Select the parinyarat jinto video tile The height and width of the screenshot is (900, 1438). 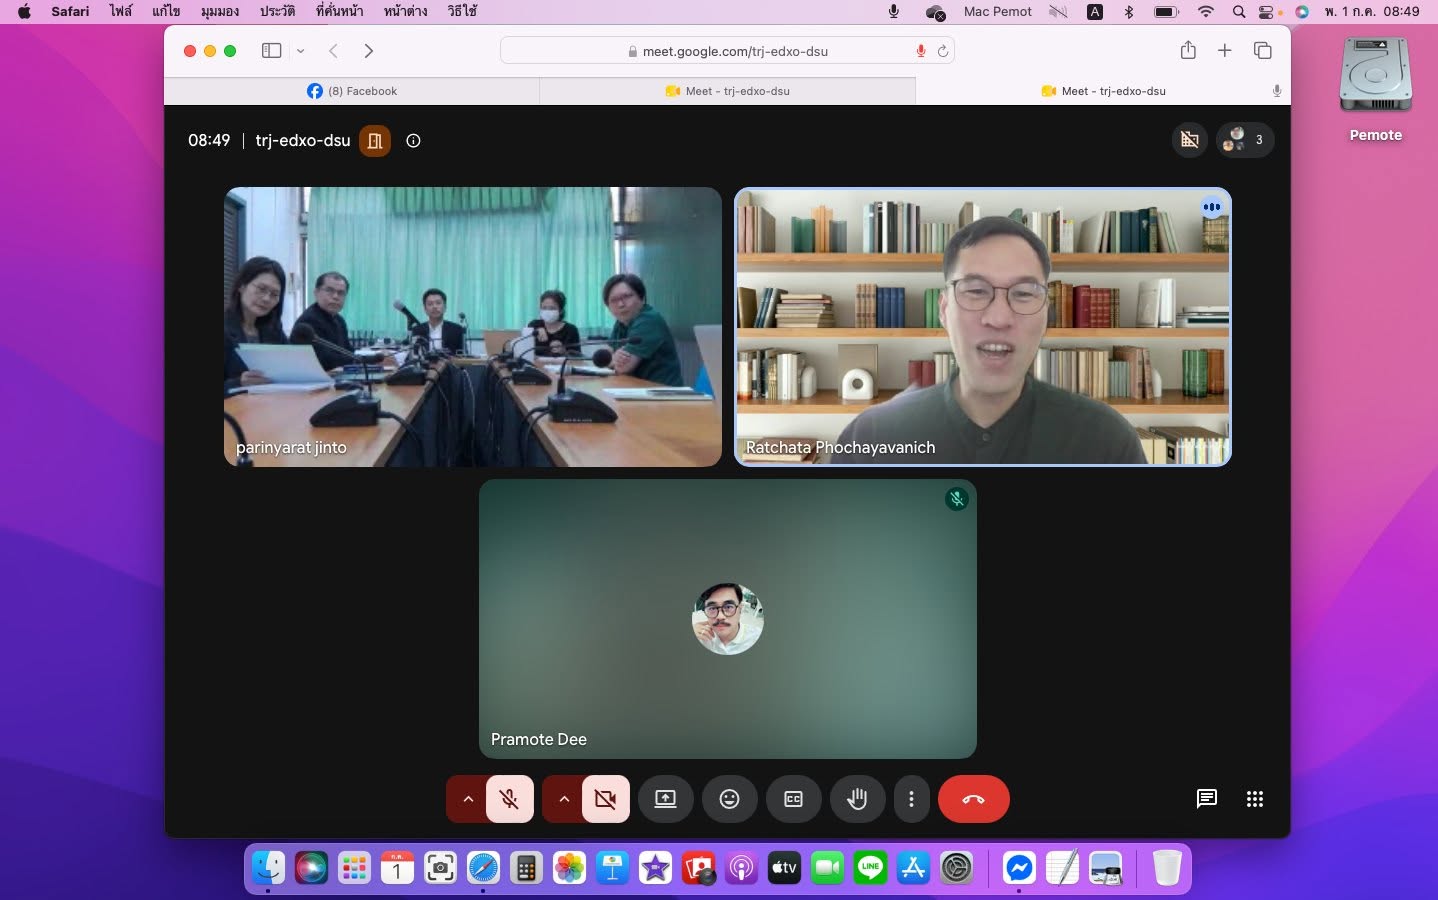(x=473, y=326)
